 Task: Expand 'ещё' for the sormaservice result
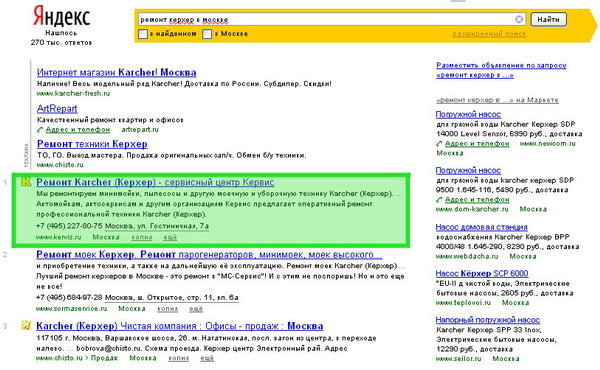[196, 308]
